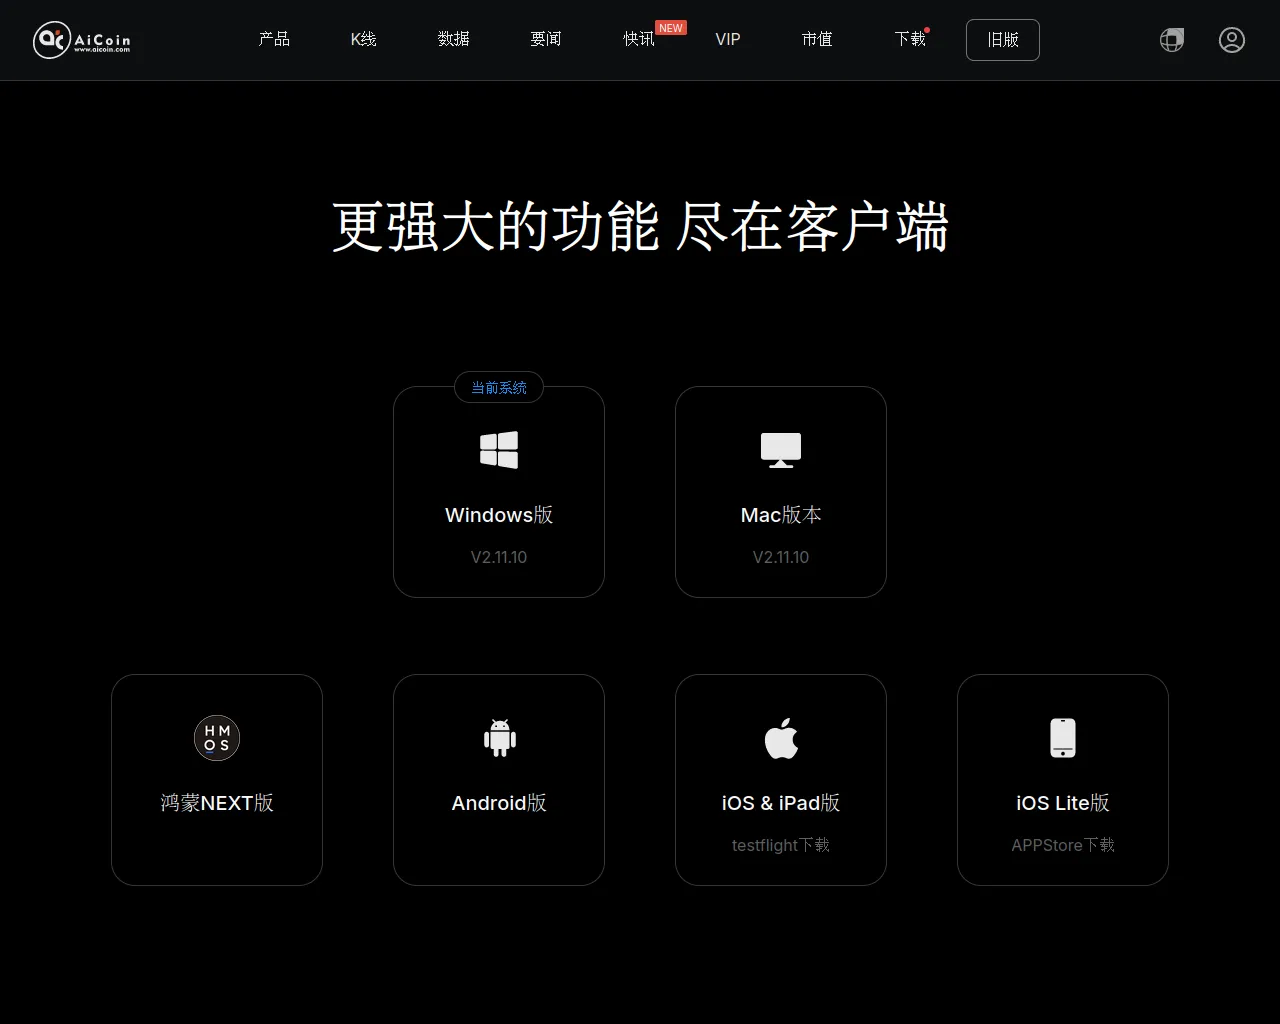This screenshot has height=1024, width=1280.
Task: Click the 更强大的功能 尽在客户端 headline
Action: point(640,226)
